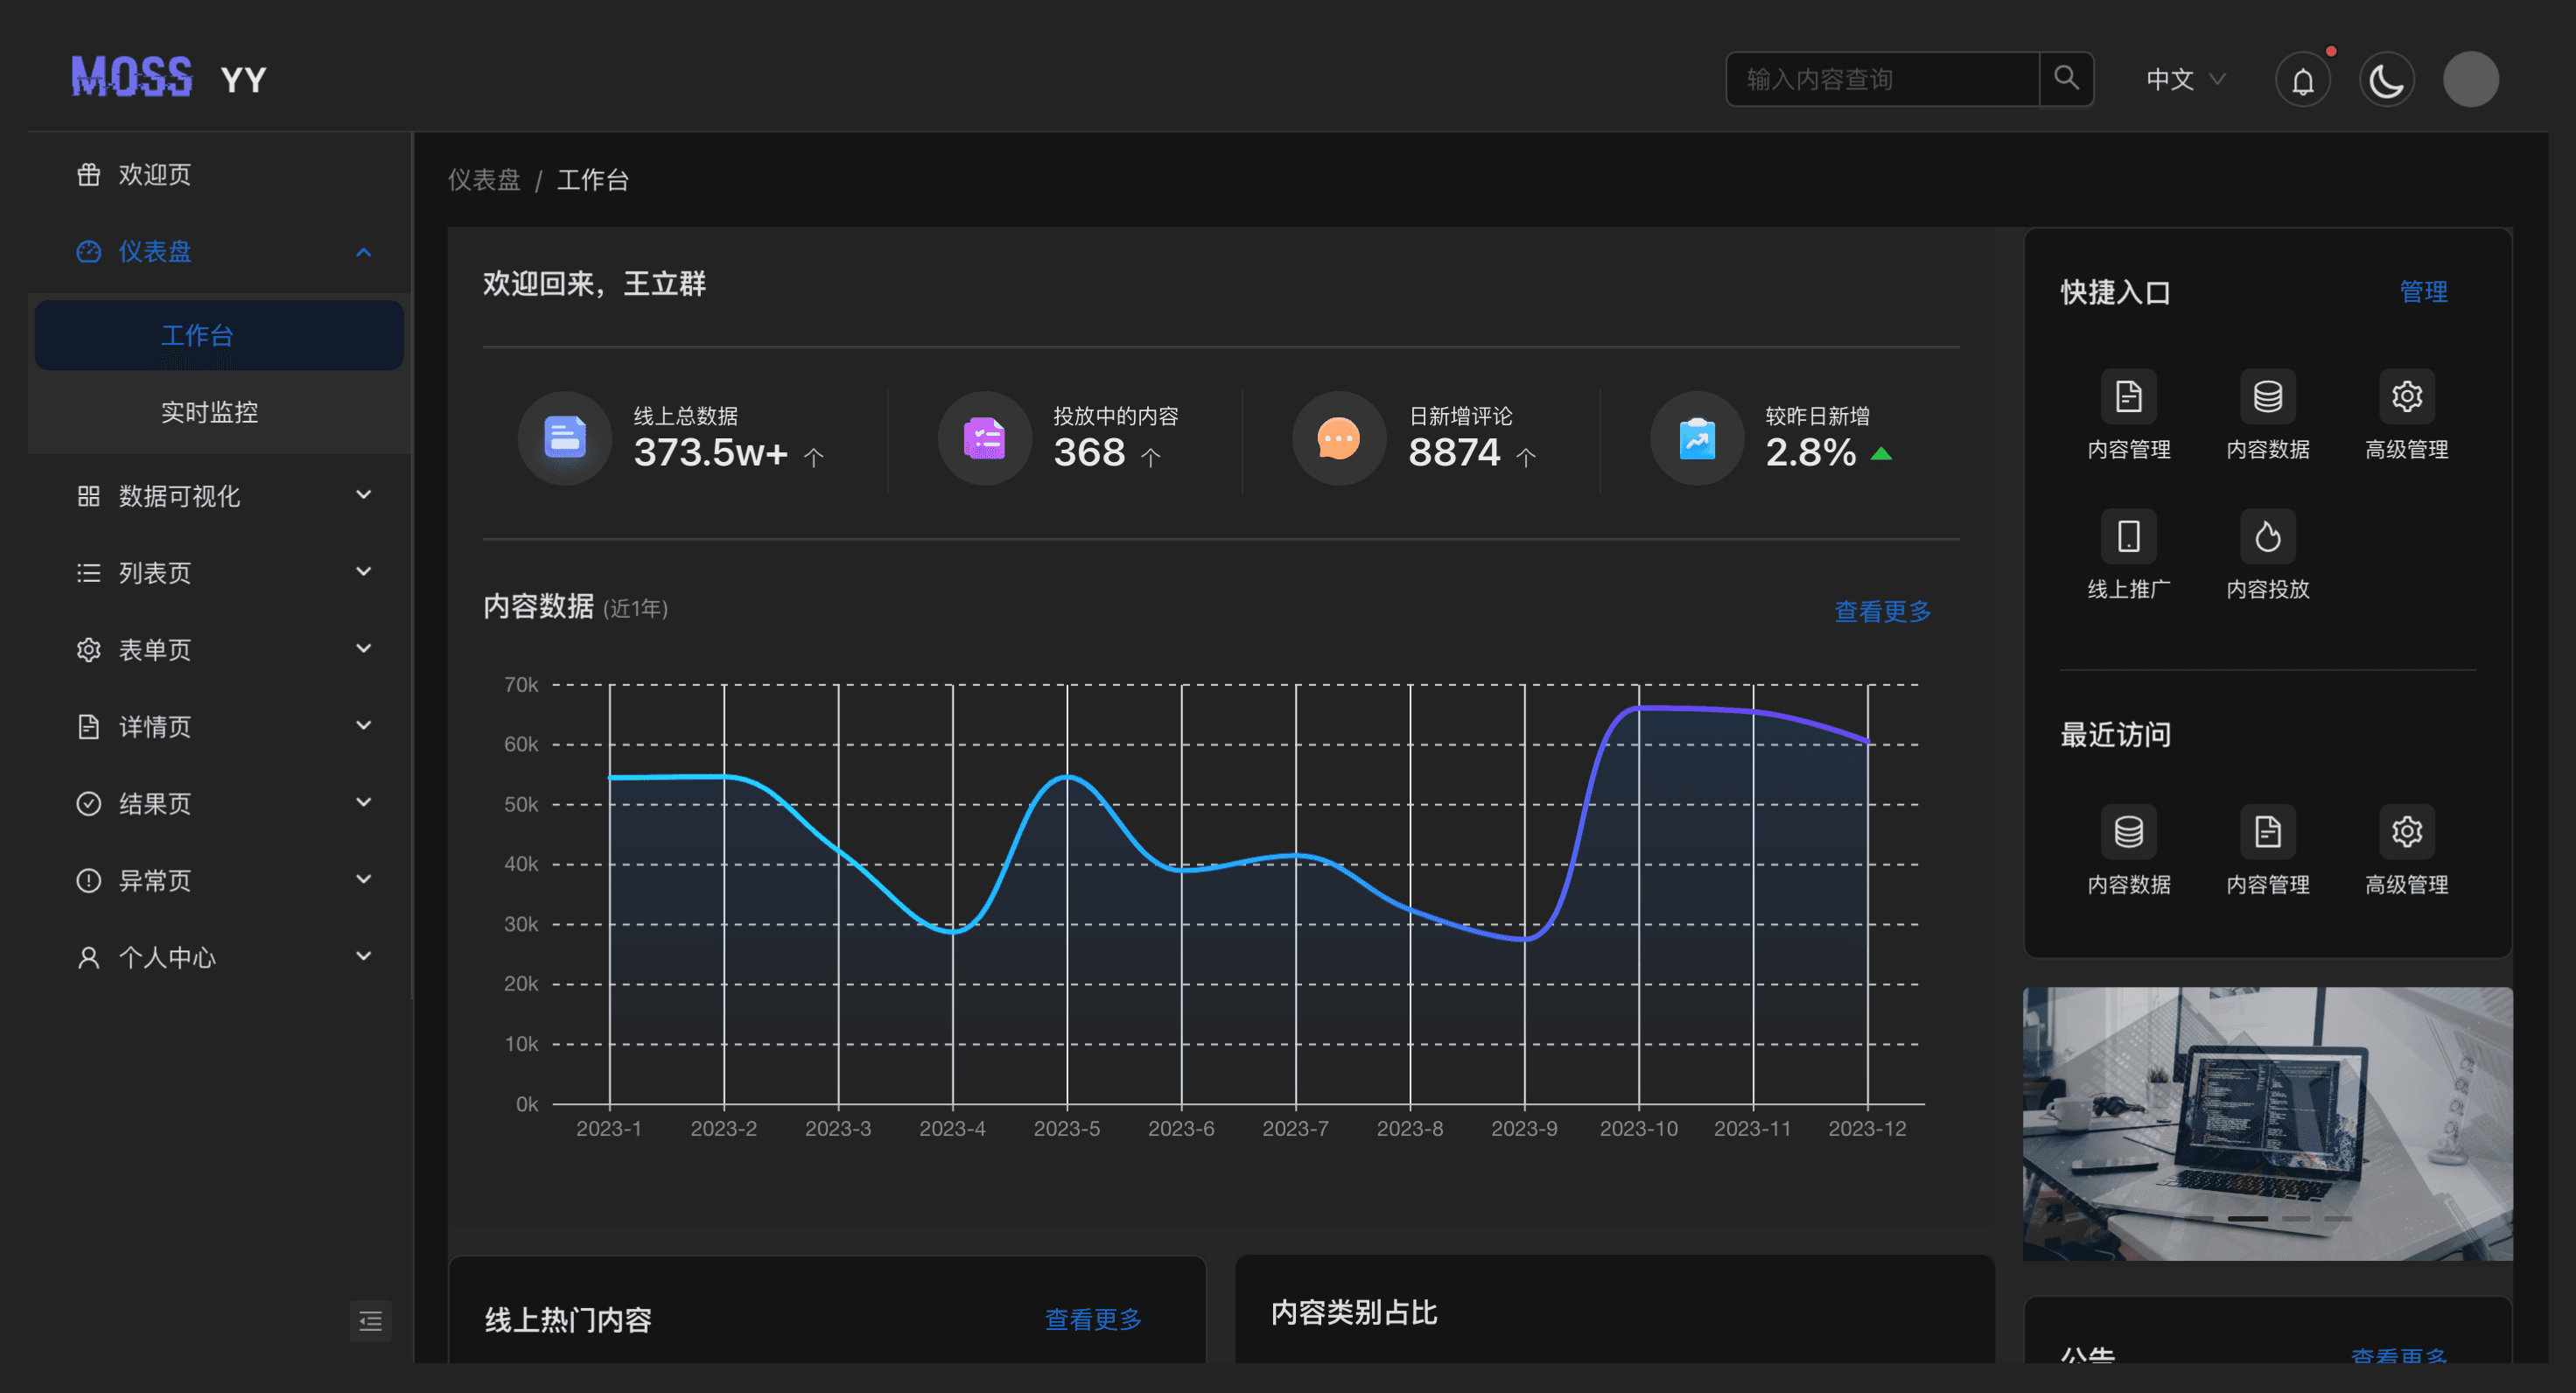Click 查看更多 for 线上热门内容
This screenshot has height=1393, width=2576.
tap(1093, 1319)
